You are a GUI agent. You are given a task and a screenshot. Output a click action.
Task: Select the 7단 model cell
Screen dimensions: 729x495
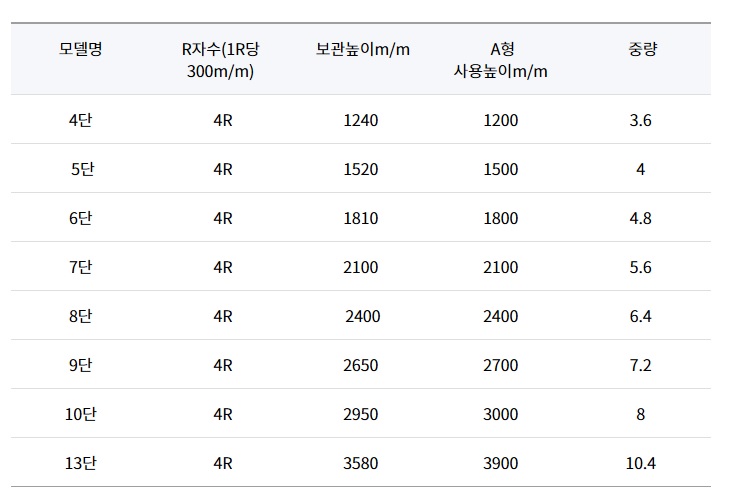click(80, 267)
